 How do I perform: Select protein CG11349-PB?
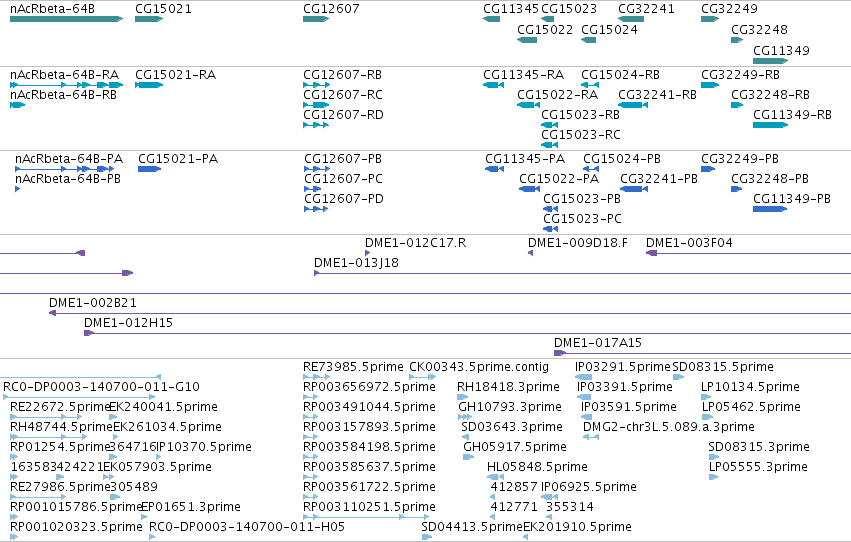coord(770,209)
